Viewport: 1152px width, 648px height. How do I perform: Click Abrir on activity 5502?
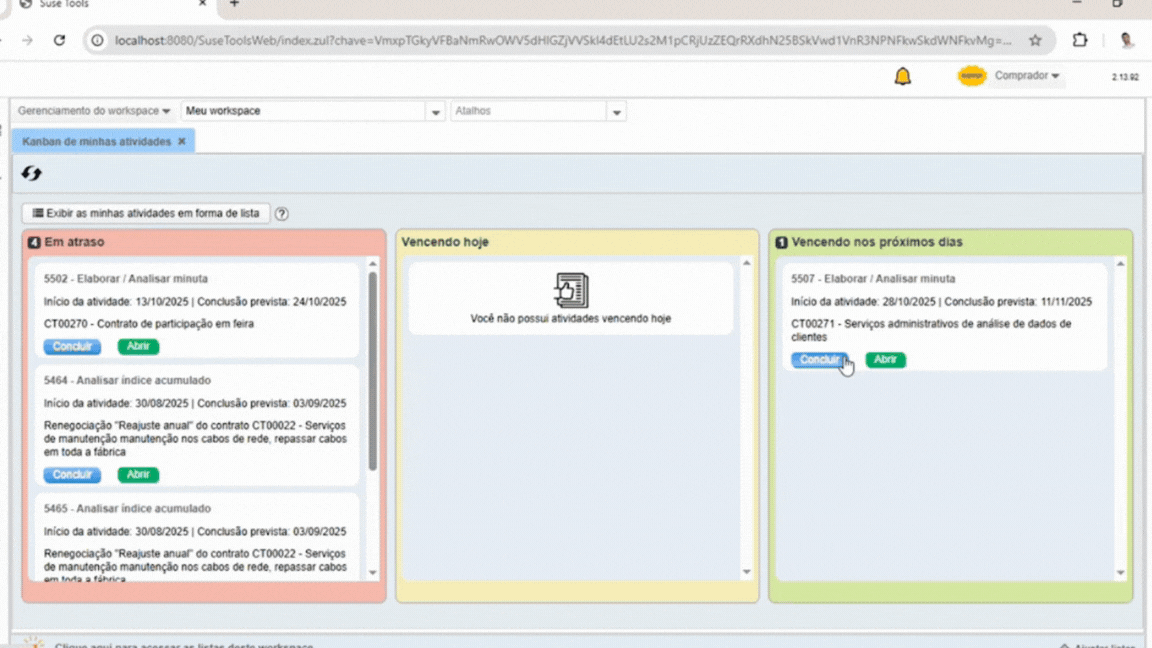click(137, 346)
